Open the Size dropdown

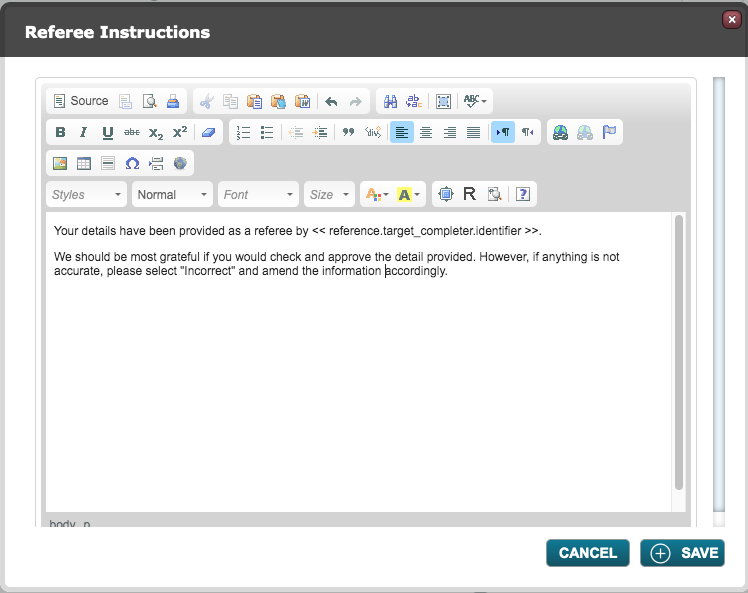[x=329, y=195]
